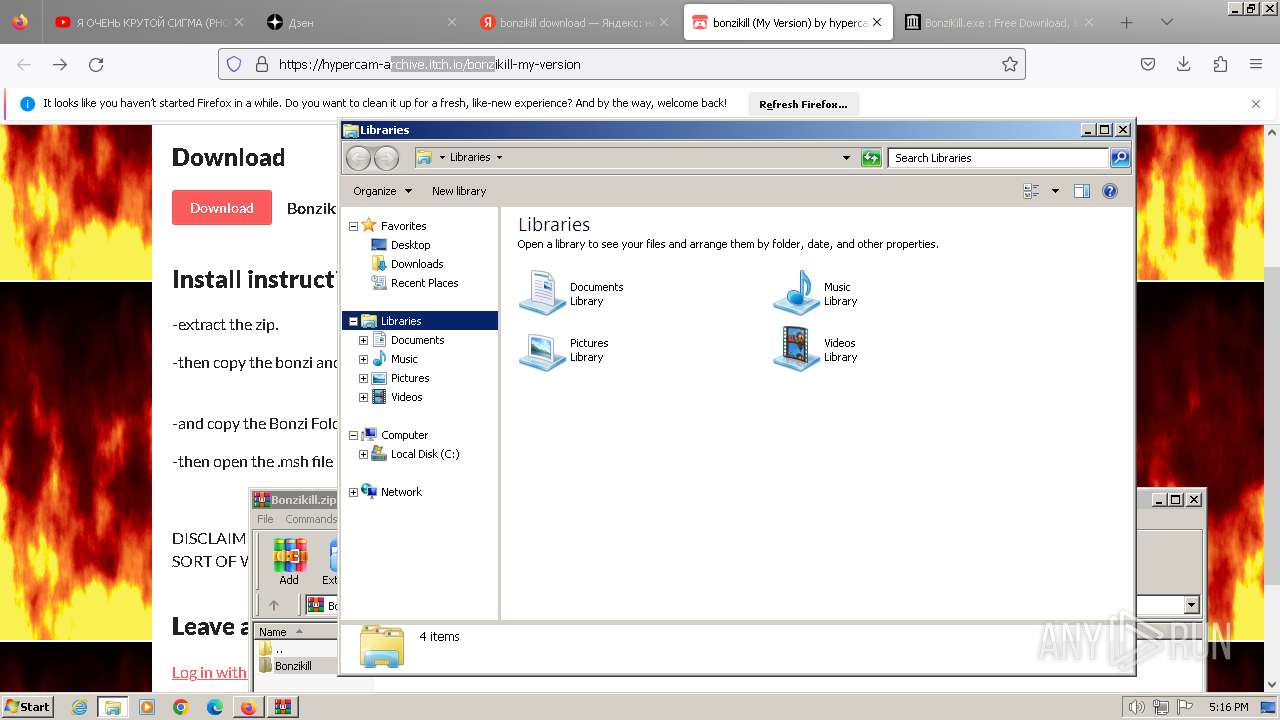
Task: Click the Name column header in WinRAR
Action: coord(296,632)
